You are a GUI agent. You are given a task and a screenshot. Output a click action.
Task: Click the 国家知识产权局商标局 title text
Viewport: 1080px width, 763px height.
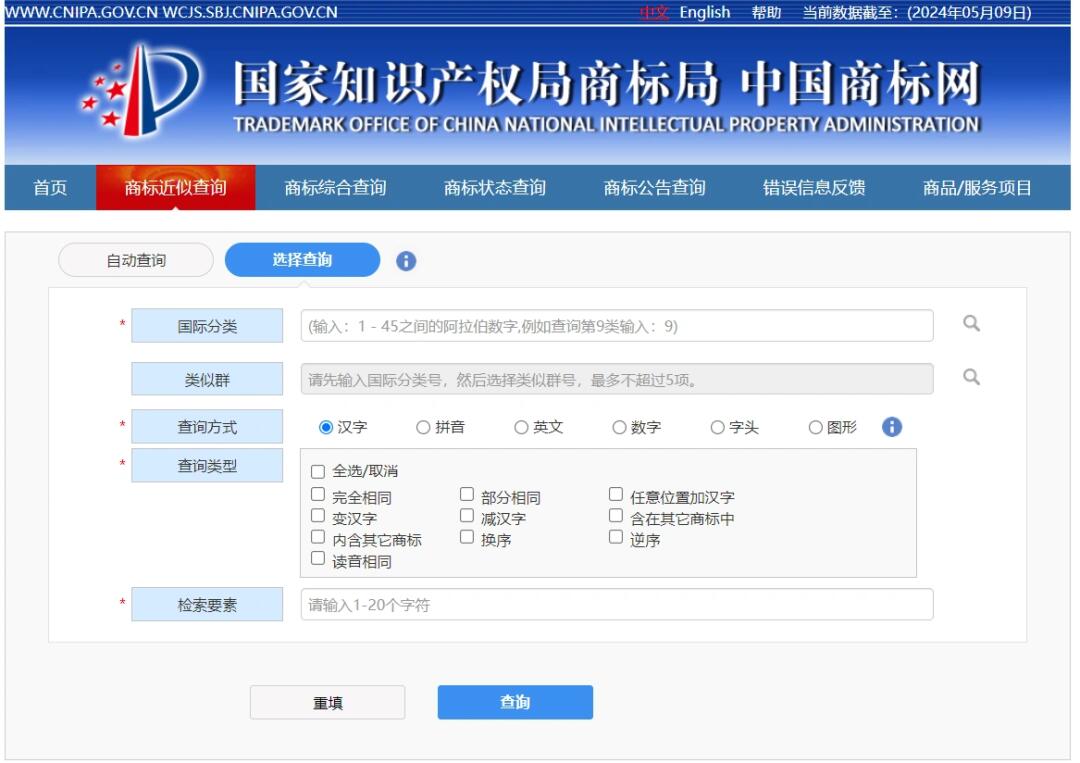click(x=477, y=83)
